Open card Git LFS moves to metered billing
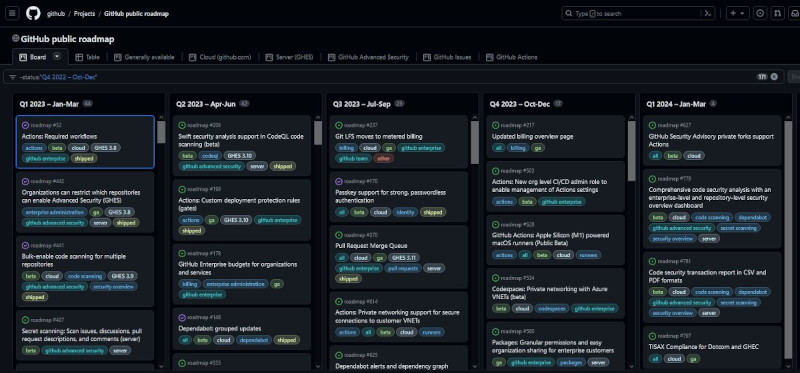 [379, 137]
